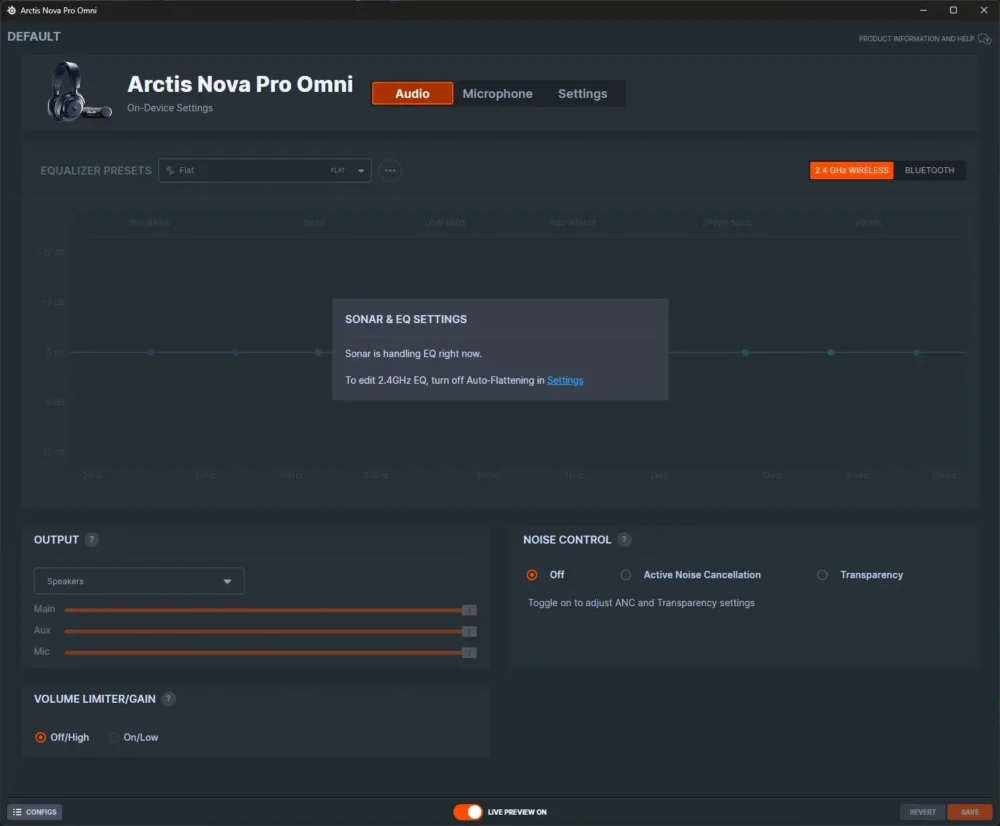Click the Save button

pos(969,812)
